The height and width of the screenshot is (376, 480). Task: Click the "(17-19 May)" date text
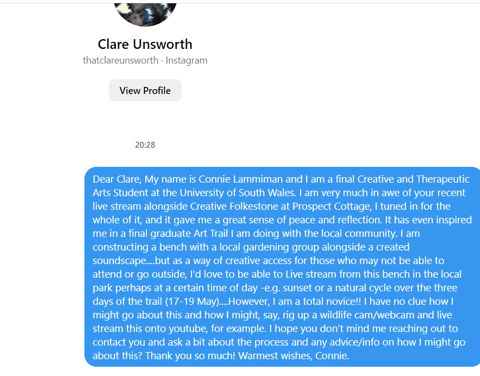point(192,301)
